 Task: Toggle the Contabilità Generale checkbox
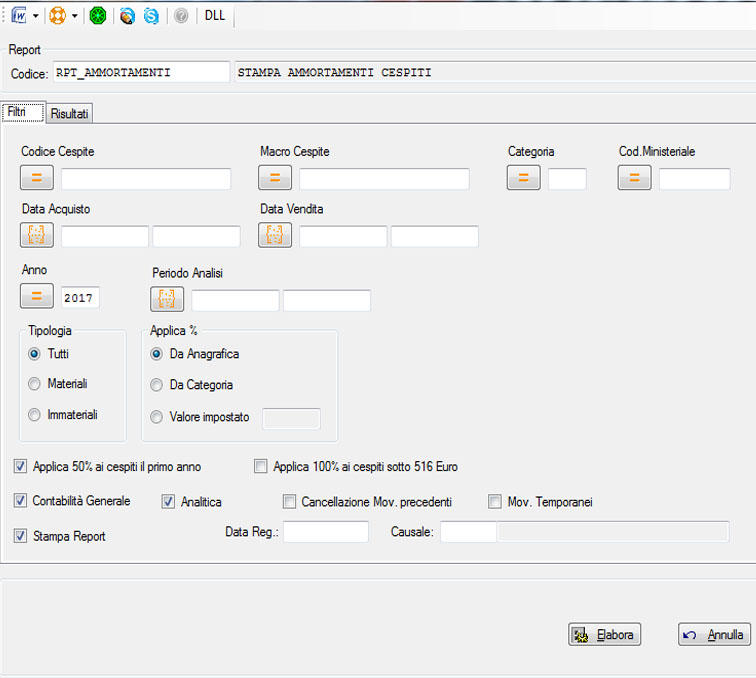click(20, 501)
